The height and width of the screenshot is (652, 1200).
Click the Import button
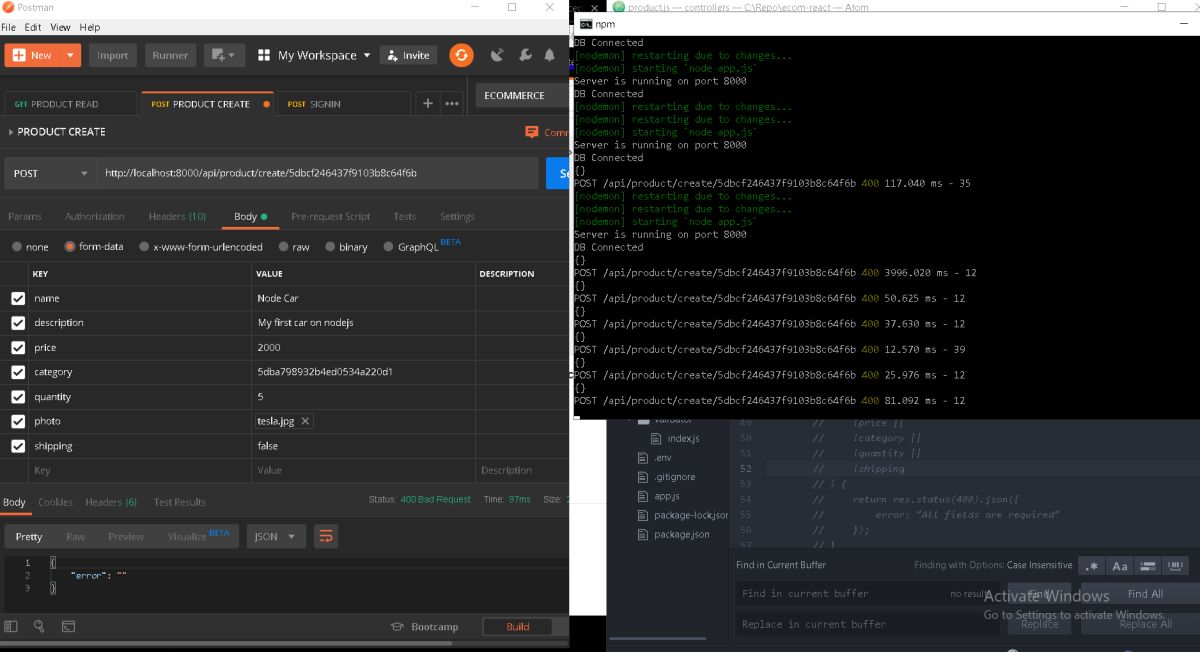113,55
